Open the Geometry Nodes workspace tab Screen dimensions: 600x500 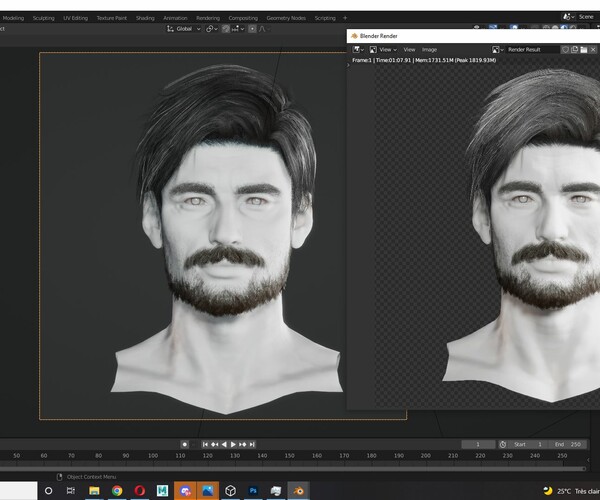[286, 18]
